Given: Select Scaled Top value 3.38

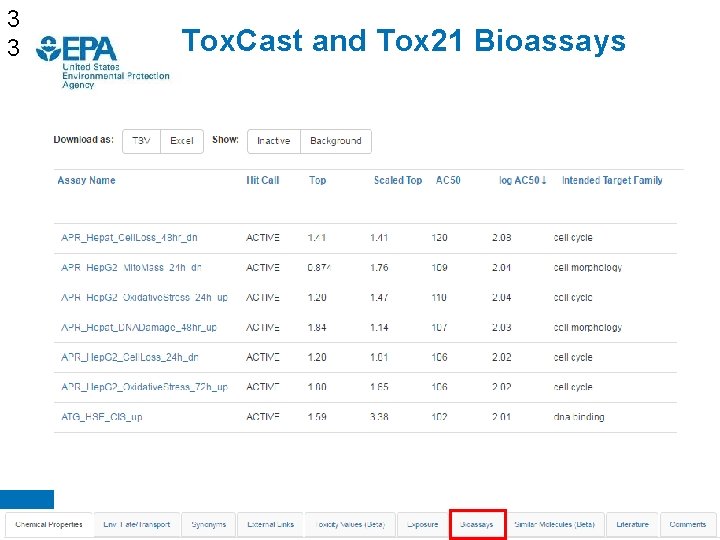Looking at the screenshot, I should coord(379,417).
